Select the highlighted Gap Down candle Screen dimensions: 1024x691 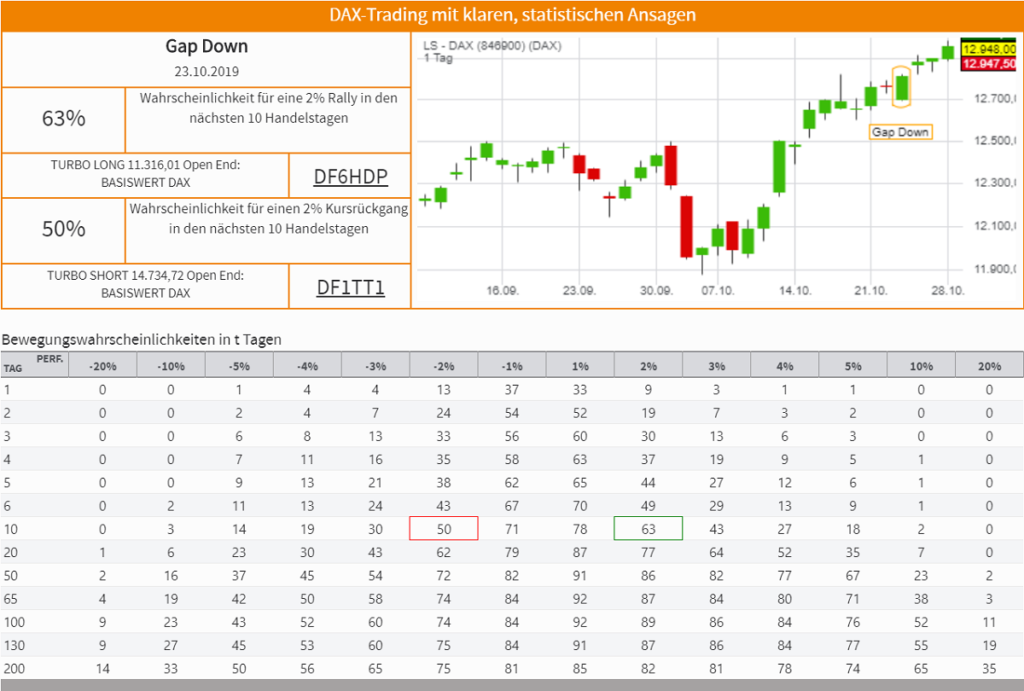pos(902,87)
